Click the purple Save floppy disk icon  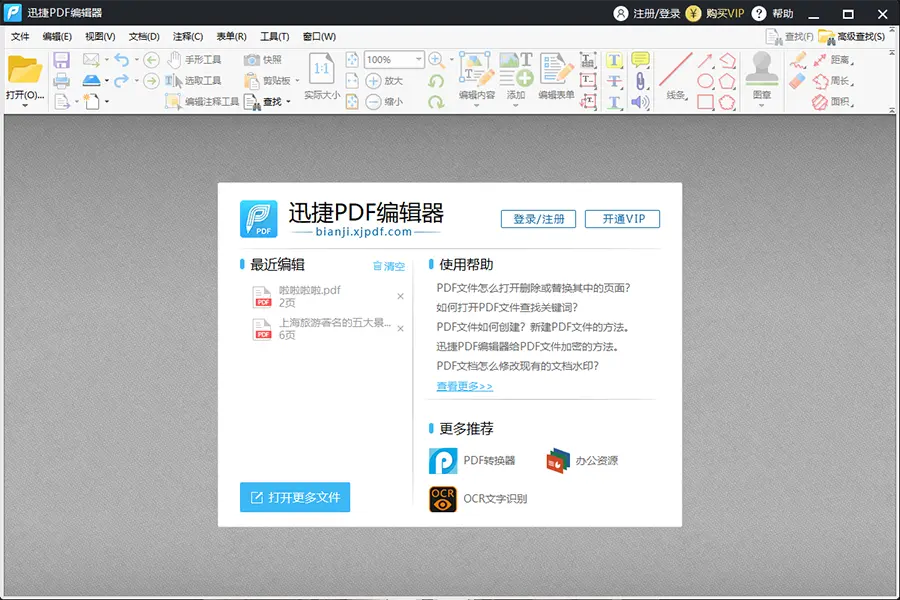pos(61,60)
